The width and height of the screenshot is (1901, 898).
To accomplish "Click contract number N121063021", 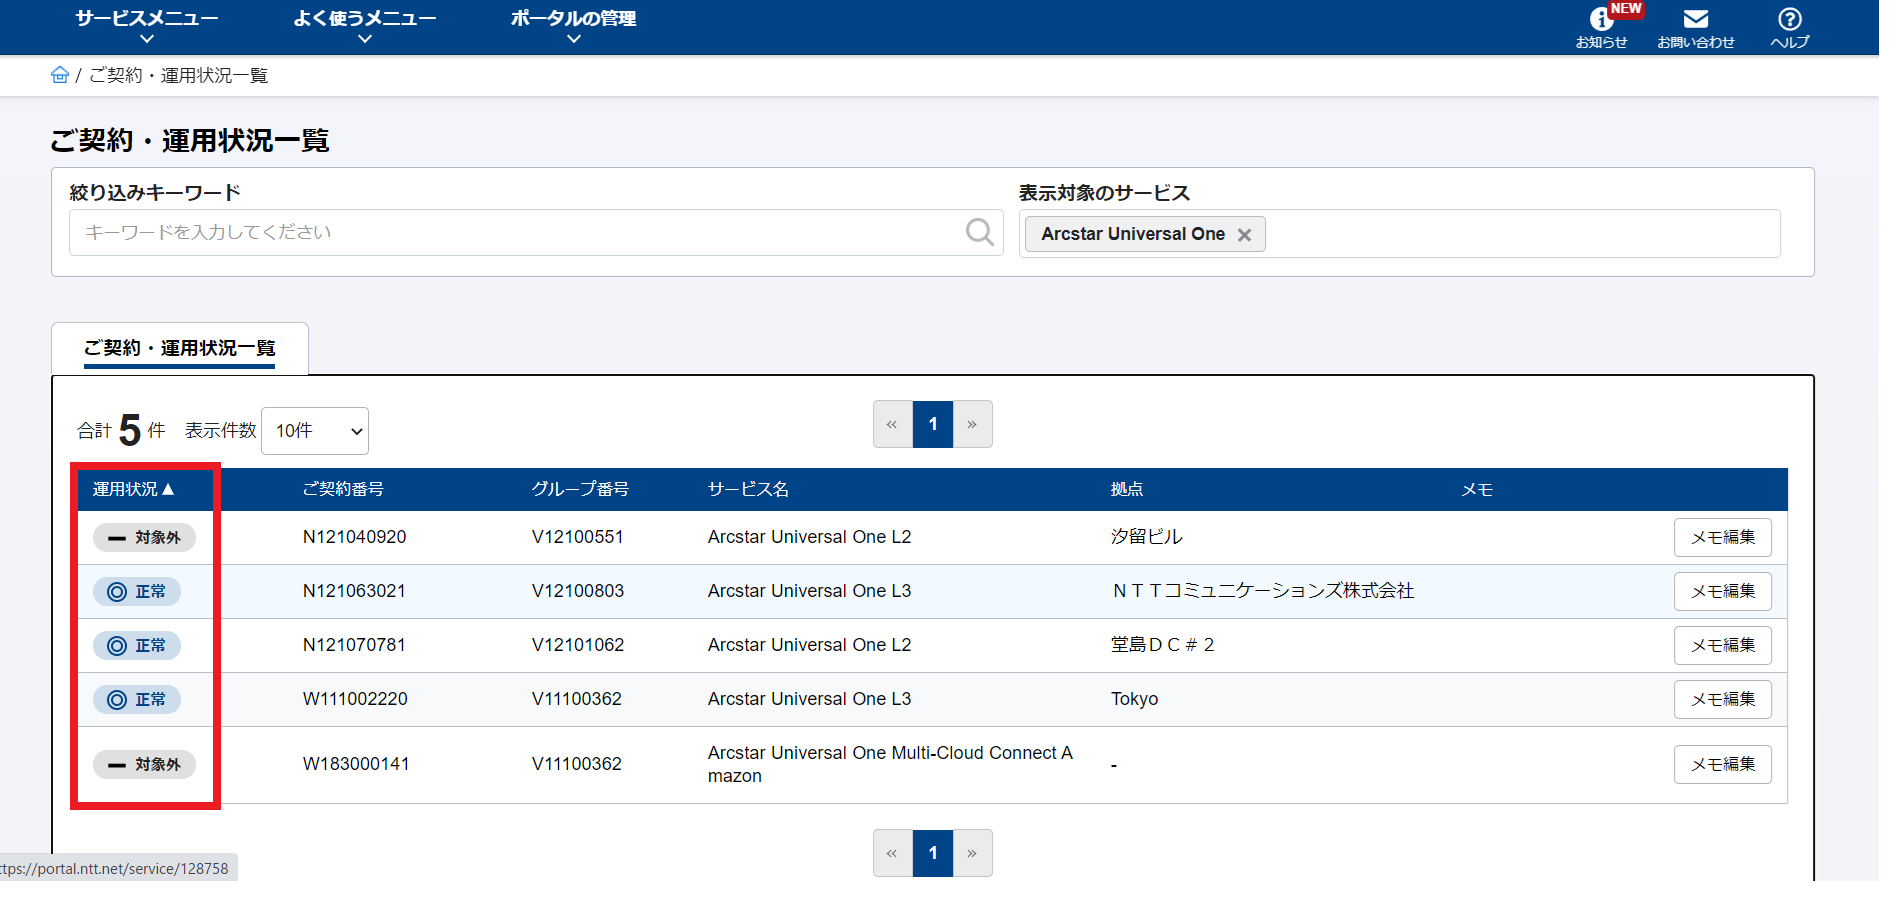I will point(354,591).
